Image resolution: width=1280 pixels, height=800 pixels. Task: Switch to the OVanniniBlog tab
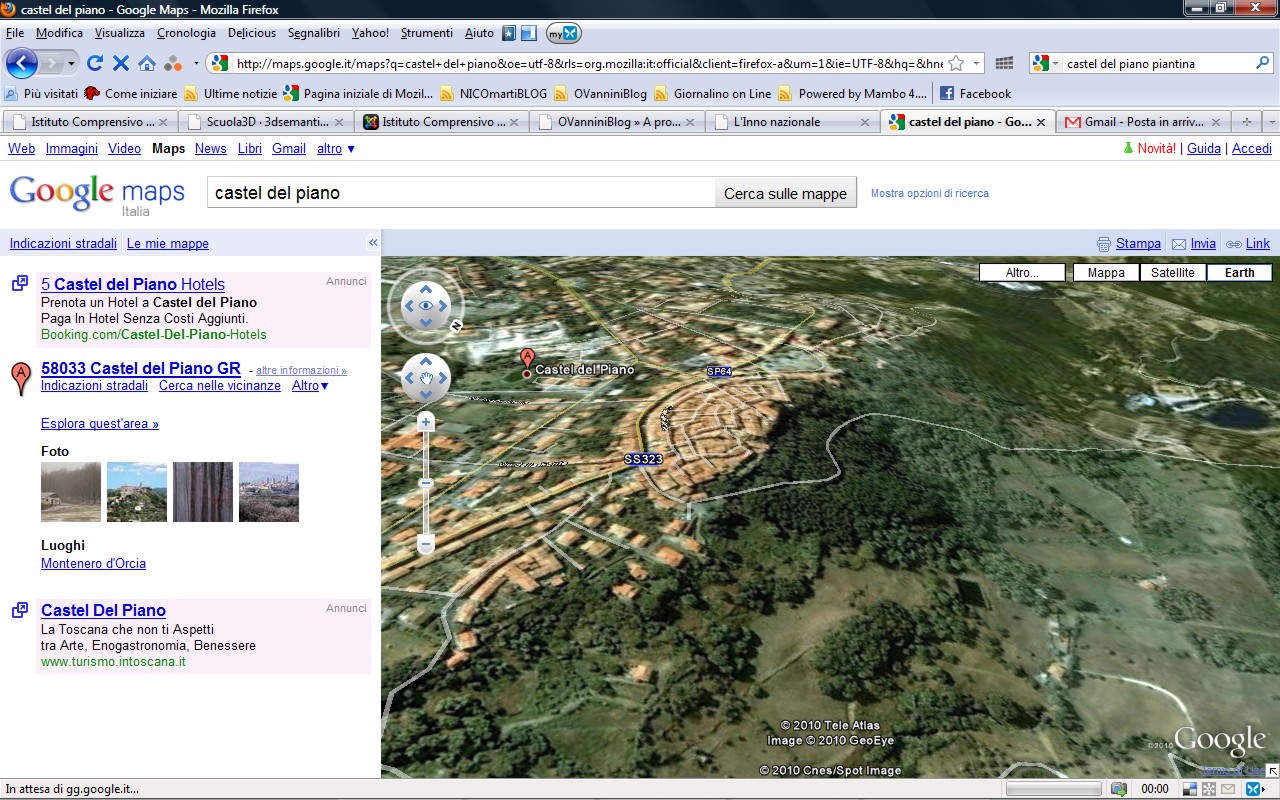[x=618, y=122]
